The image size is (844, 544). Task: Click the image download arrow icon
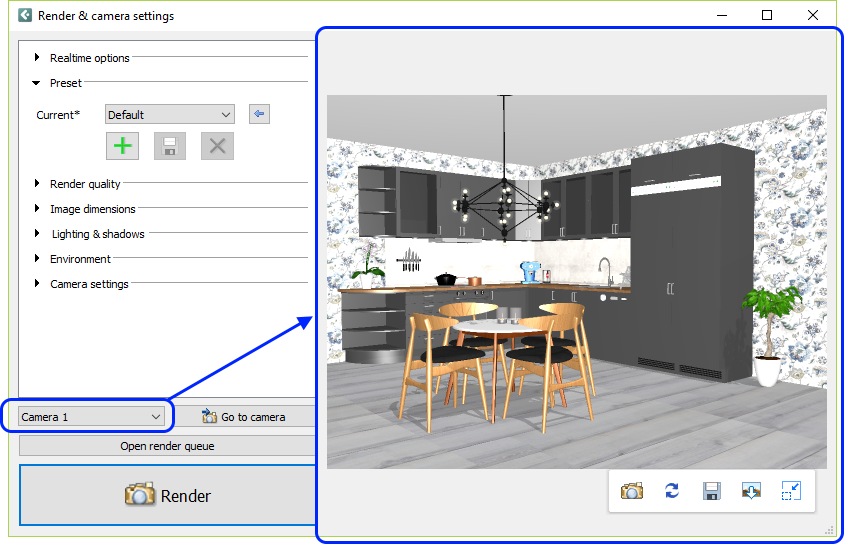point(751,491)
